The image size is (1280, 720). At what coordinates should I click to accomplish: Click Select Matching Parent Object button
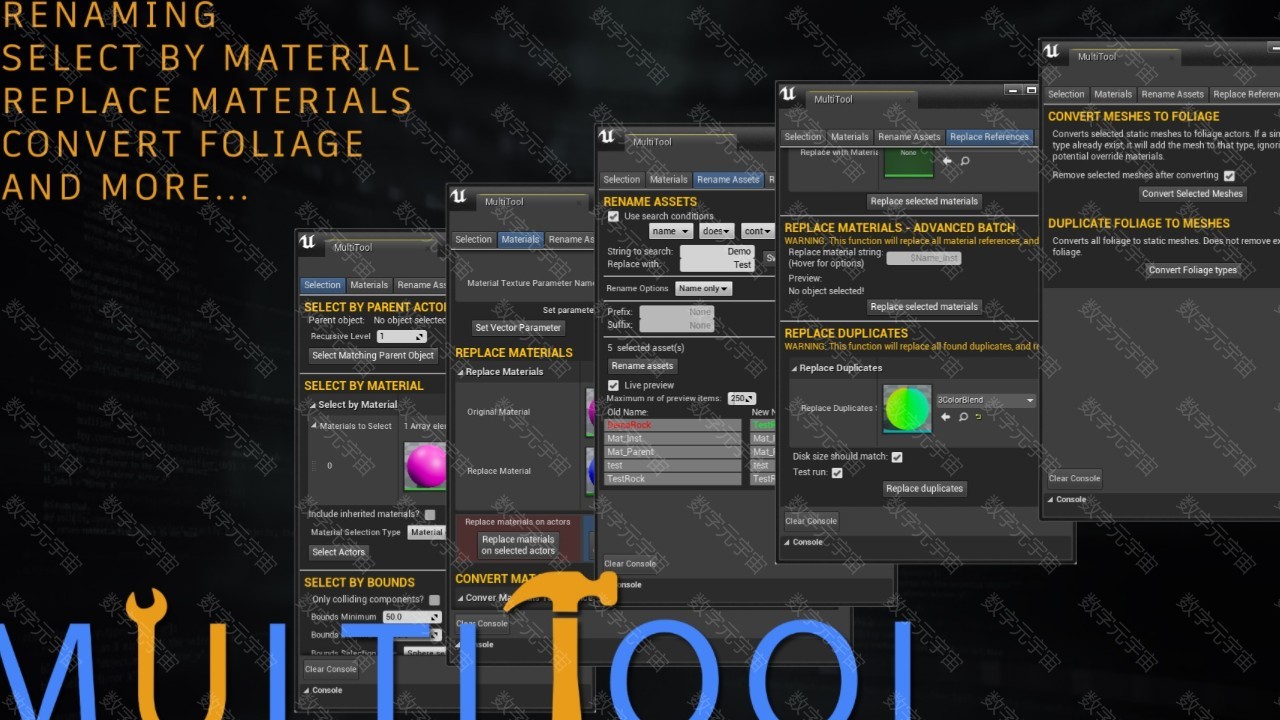pyautogui.click(x=373, y=355)
